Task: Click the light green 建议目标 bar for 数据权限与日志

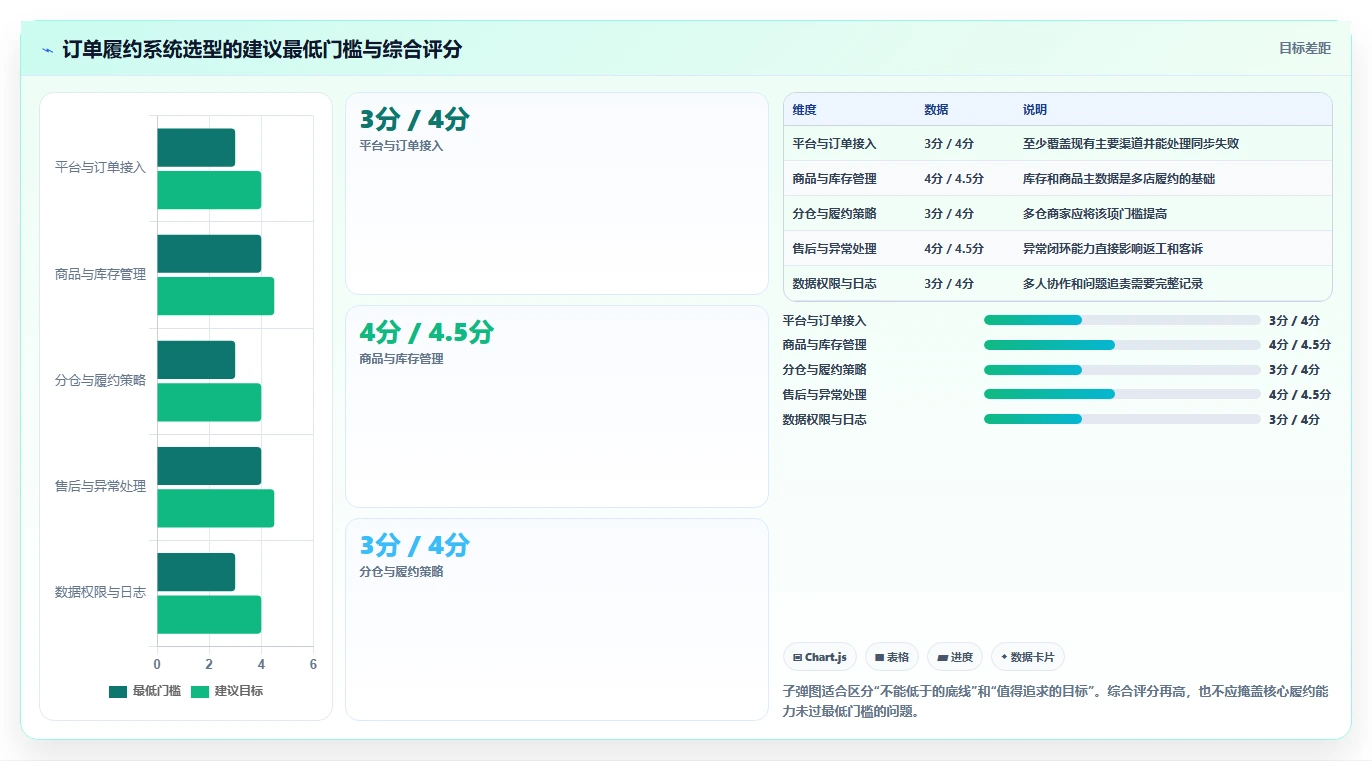Action: (209, 614)
